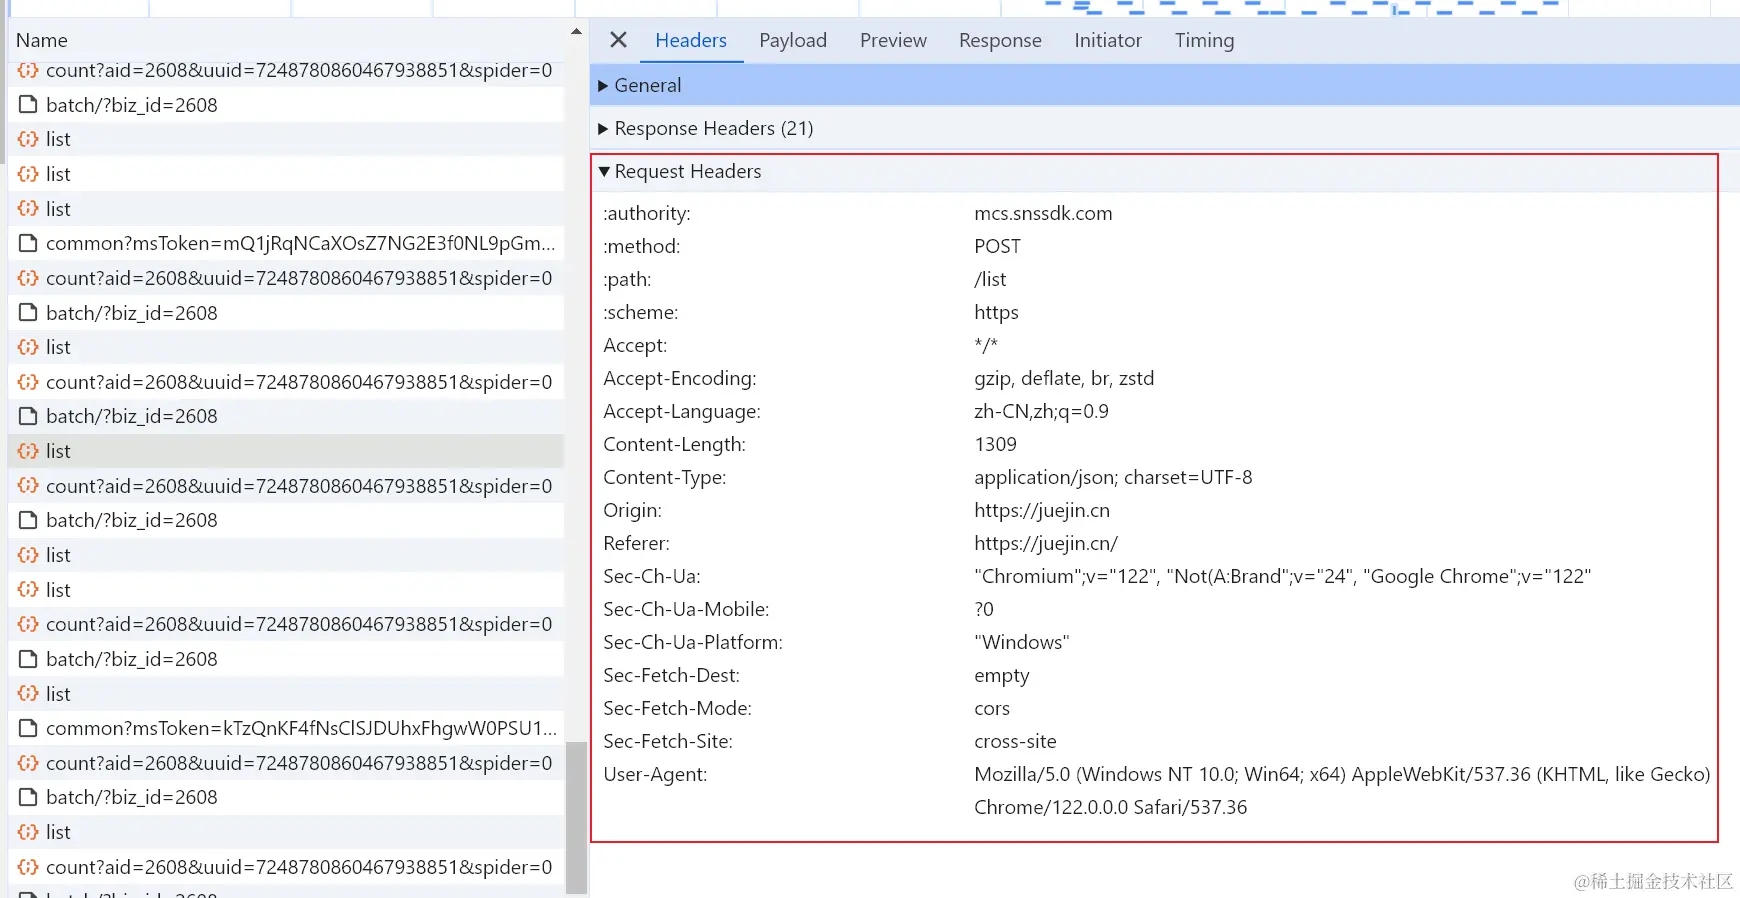
Task: Close the request details pane
Action: 618,40
